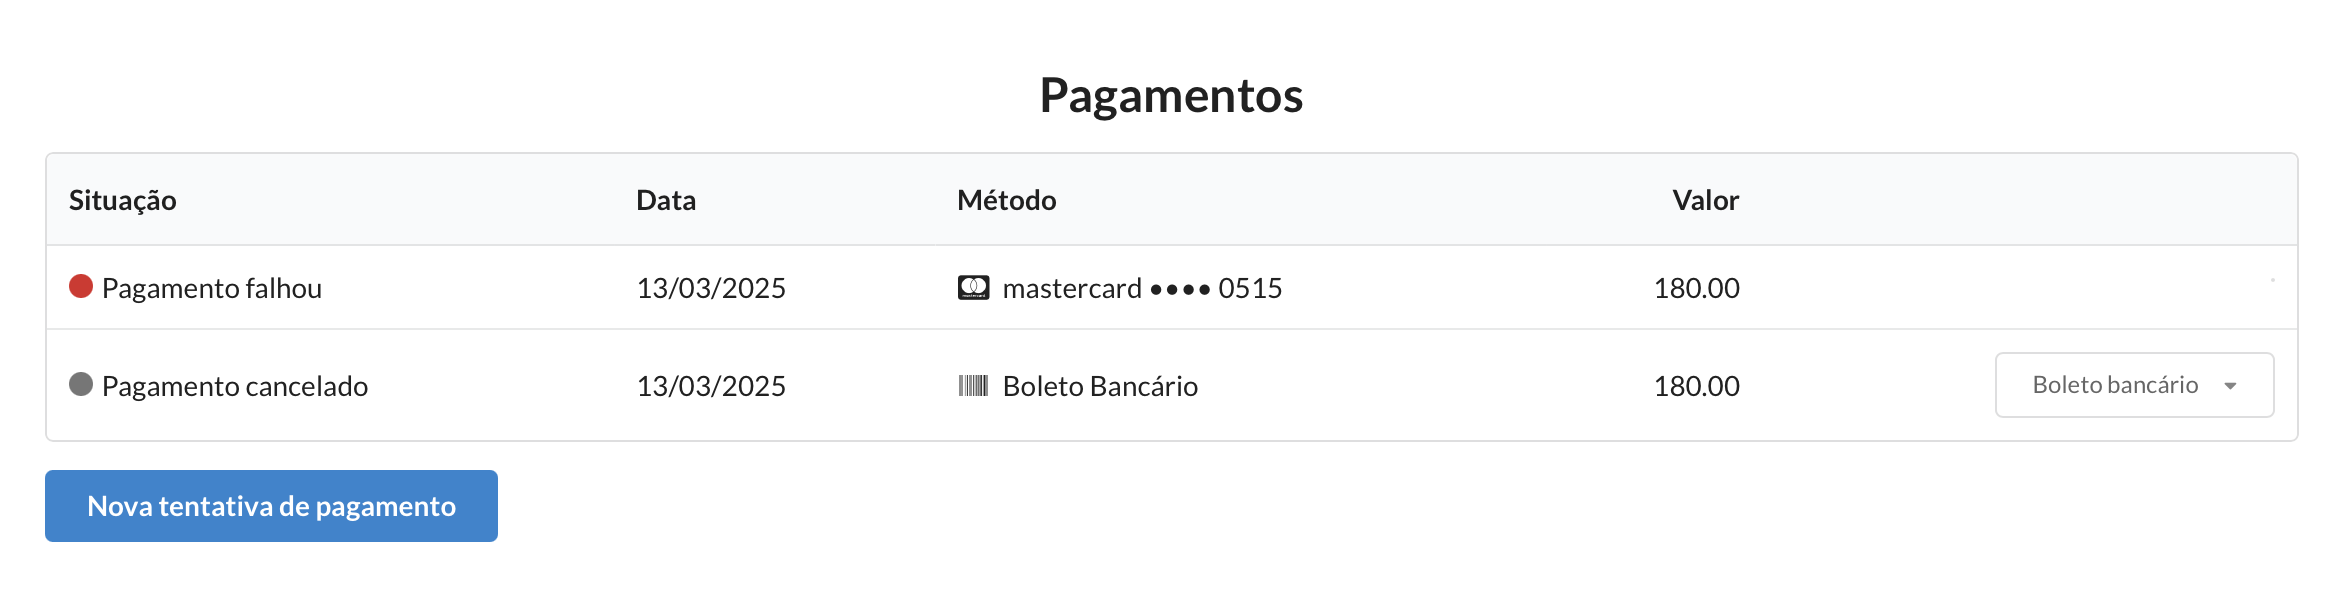Click the date in the cancelled payment row

tap(711, 386)
